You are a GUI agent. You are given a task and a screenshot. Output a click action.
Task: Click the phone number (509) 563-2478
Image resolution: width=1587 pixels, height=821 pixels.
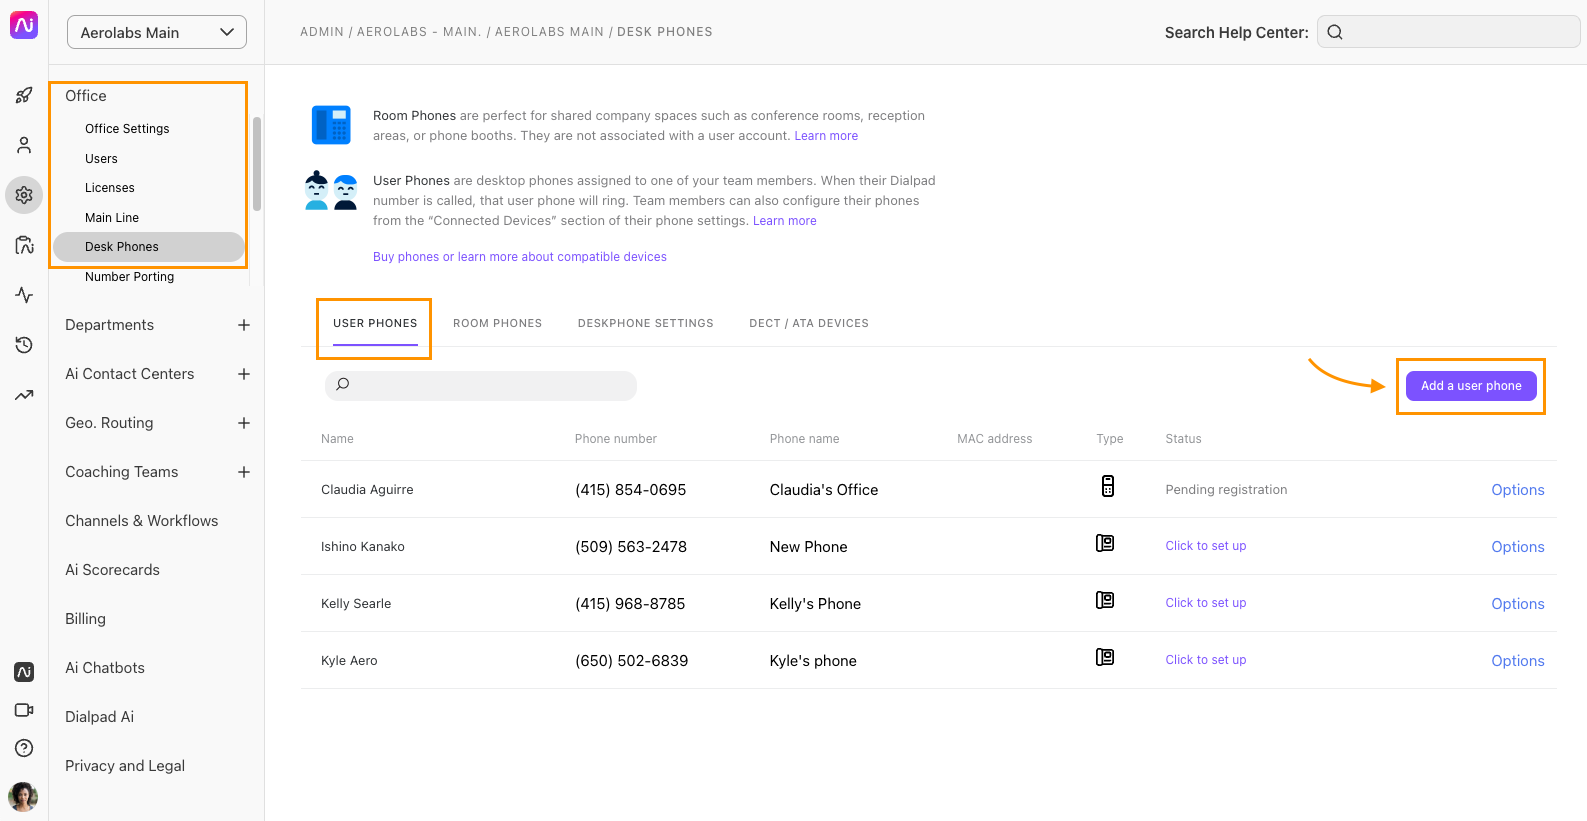631,547
